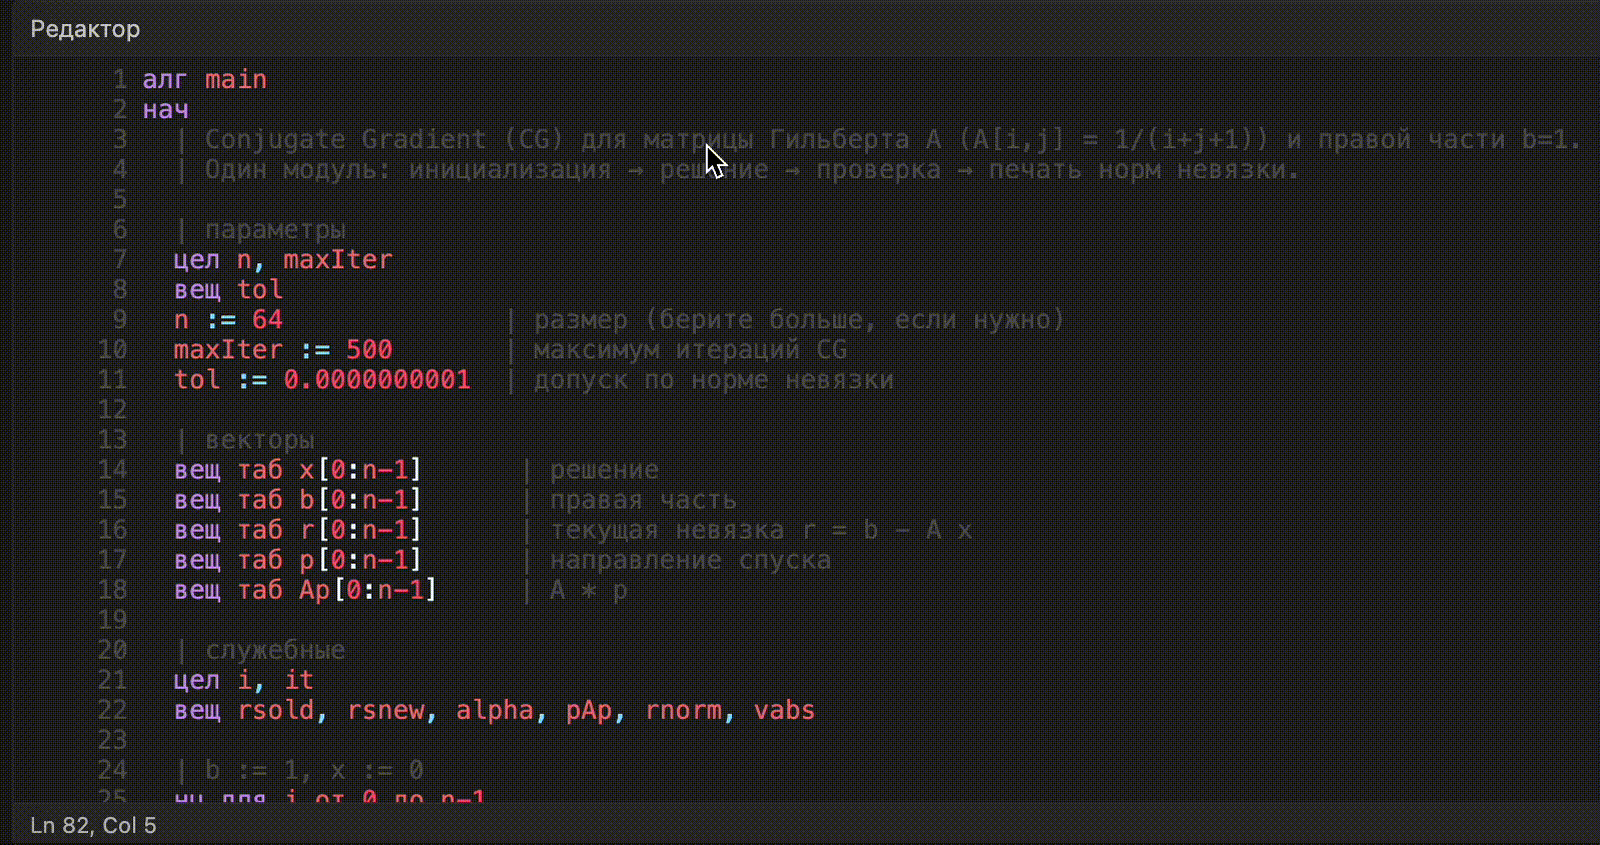Click the 'Ln 82, Col 5' status indicator
Image resolution: width=1600 pixels, height=845 pixels.
pyautogui.click(x=93, y=825)
